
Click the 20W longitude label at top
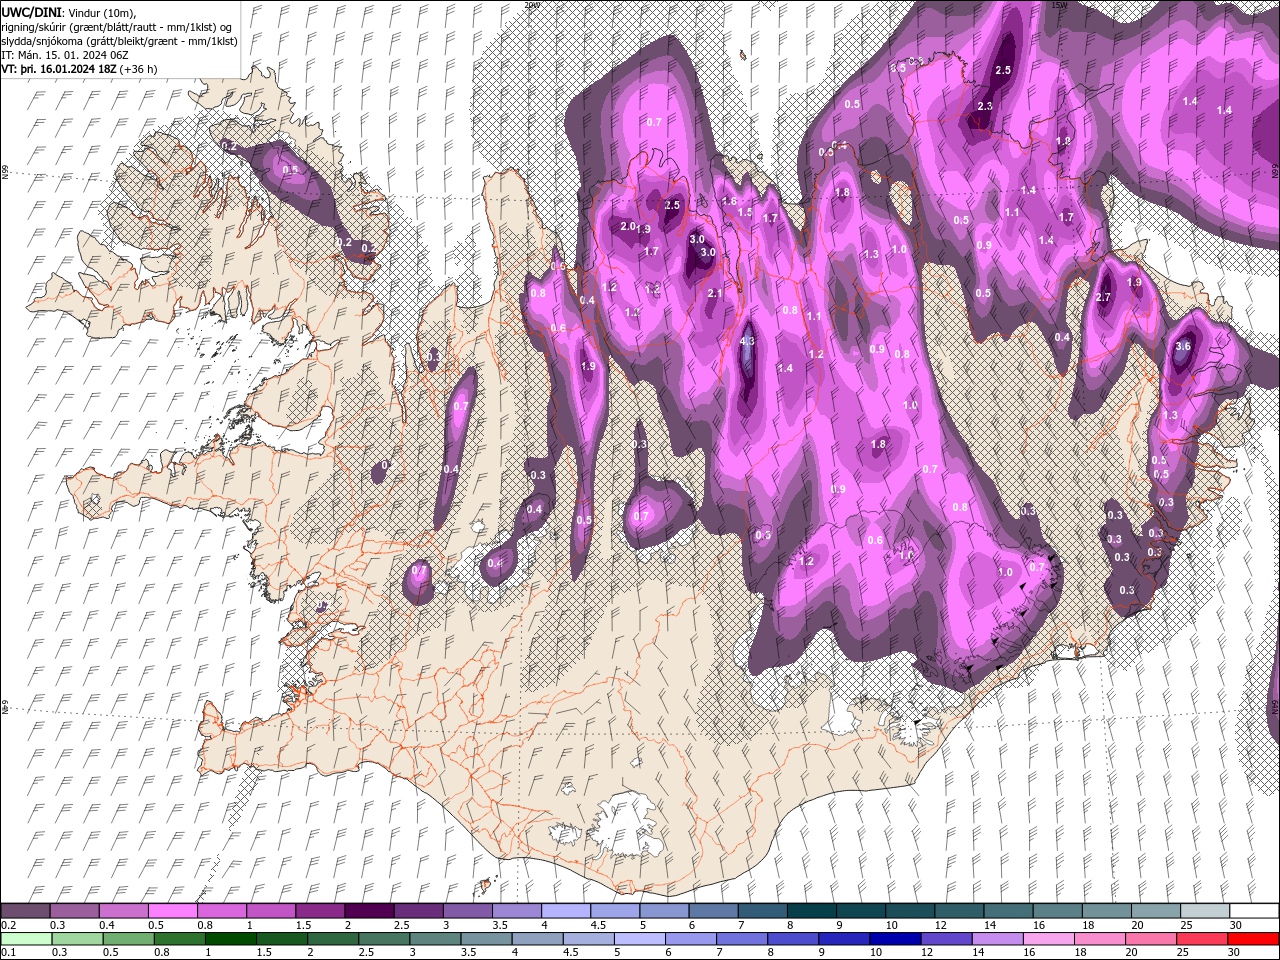(532, 4)
